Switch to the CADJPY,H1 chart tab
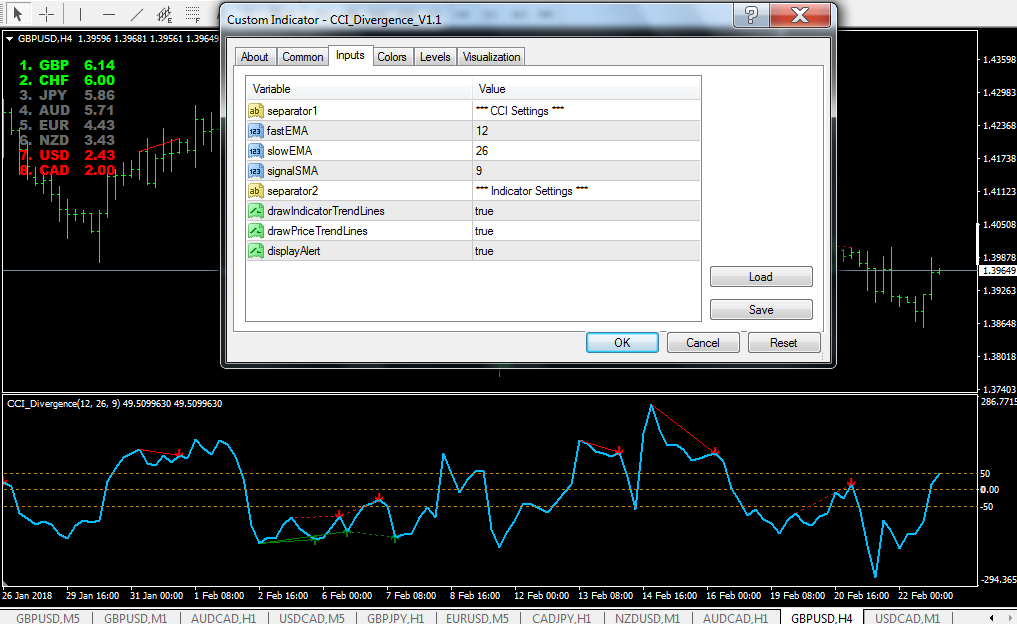 [562, 618]
